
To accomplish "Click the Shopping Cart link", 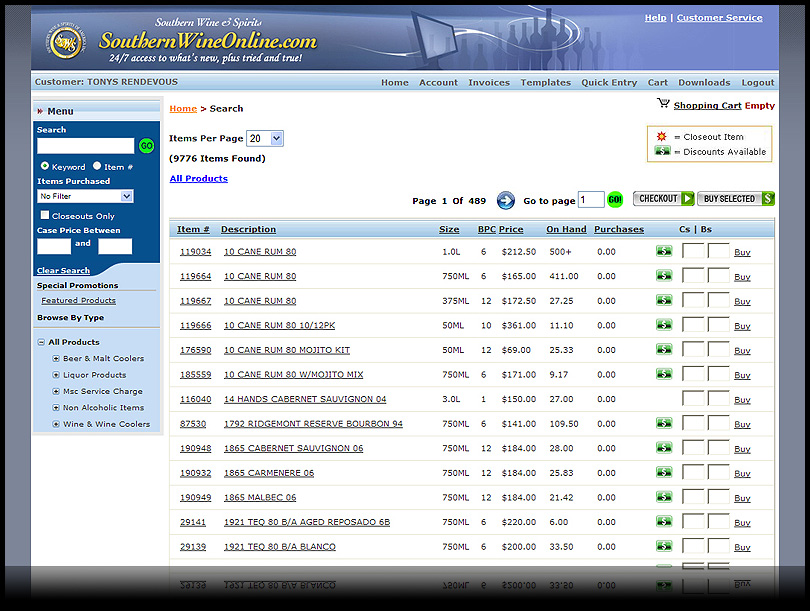I will click(707, 105).
